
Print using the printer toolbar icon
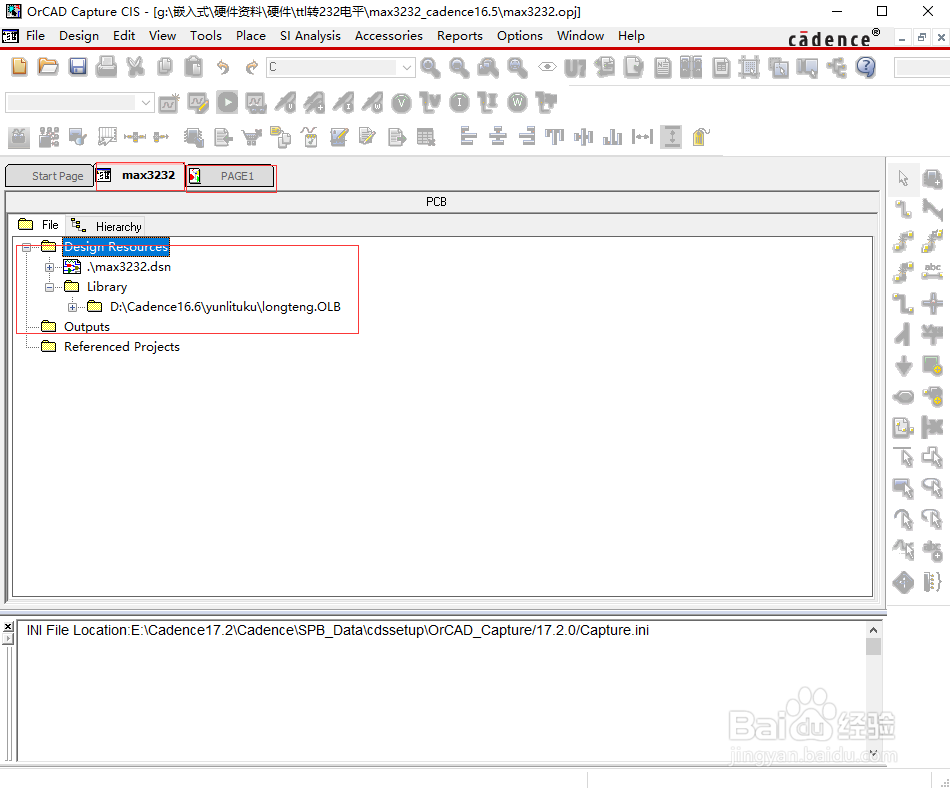coord(107,67)
